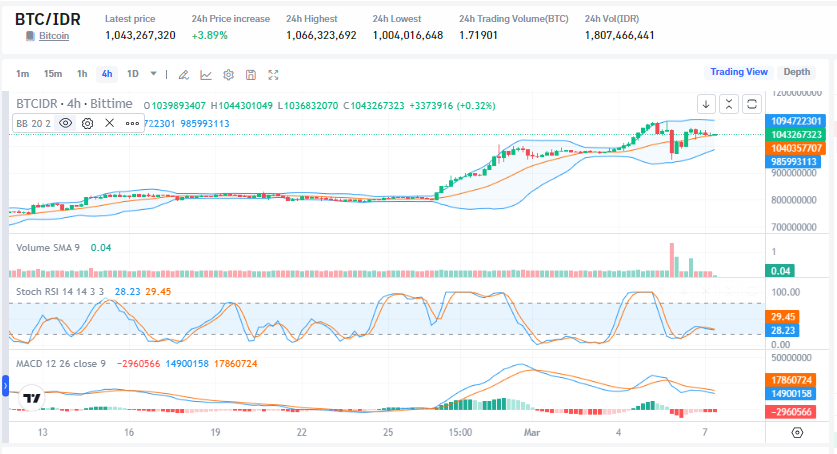Open the Bitcoin link under BTC/IDR
837x454 pixels.
(54, 36)
